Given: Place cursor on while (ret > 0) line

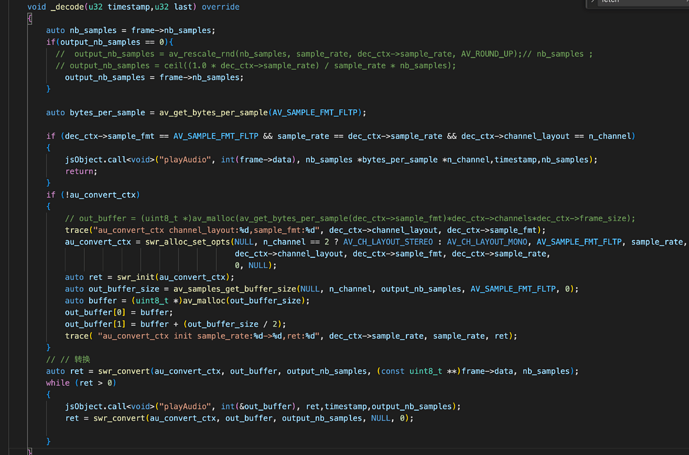Looking at the screenshot, I should [x=81, y=383].
